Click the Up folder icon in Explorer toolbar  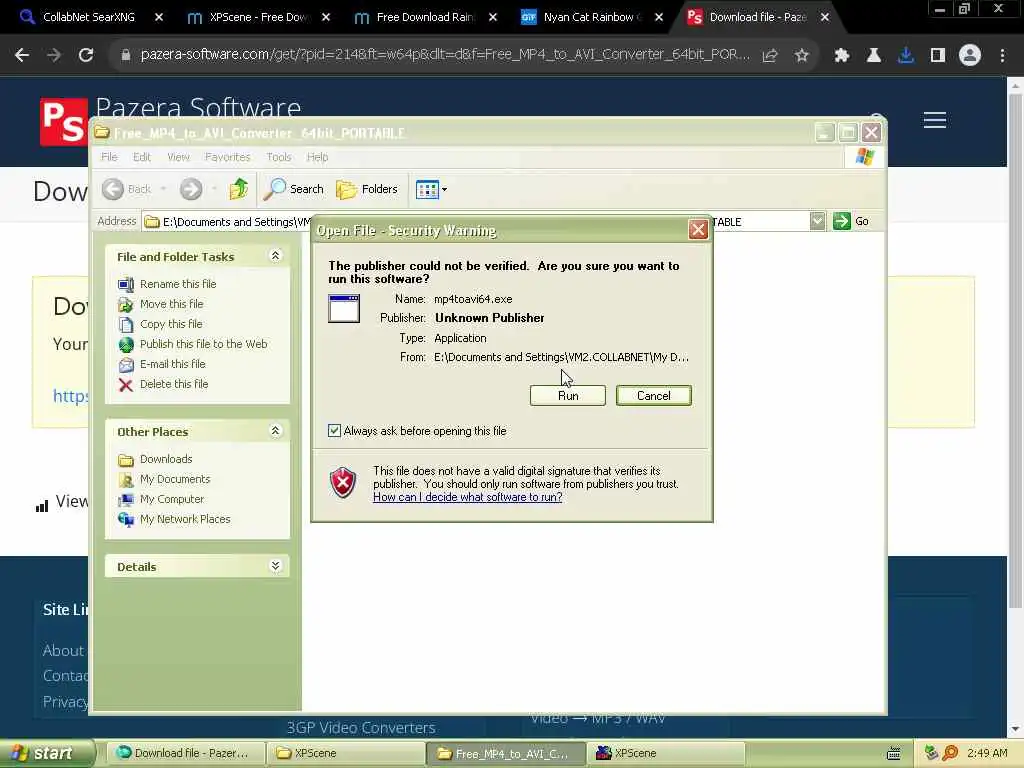point(238,189)
